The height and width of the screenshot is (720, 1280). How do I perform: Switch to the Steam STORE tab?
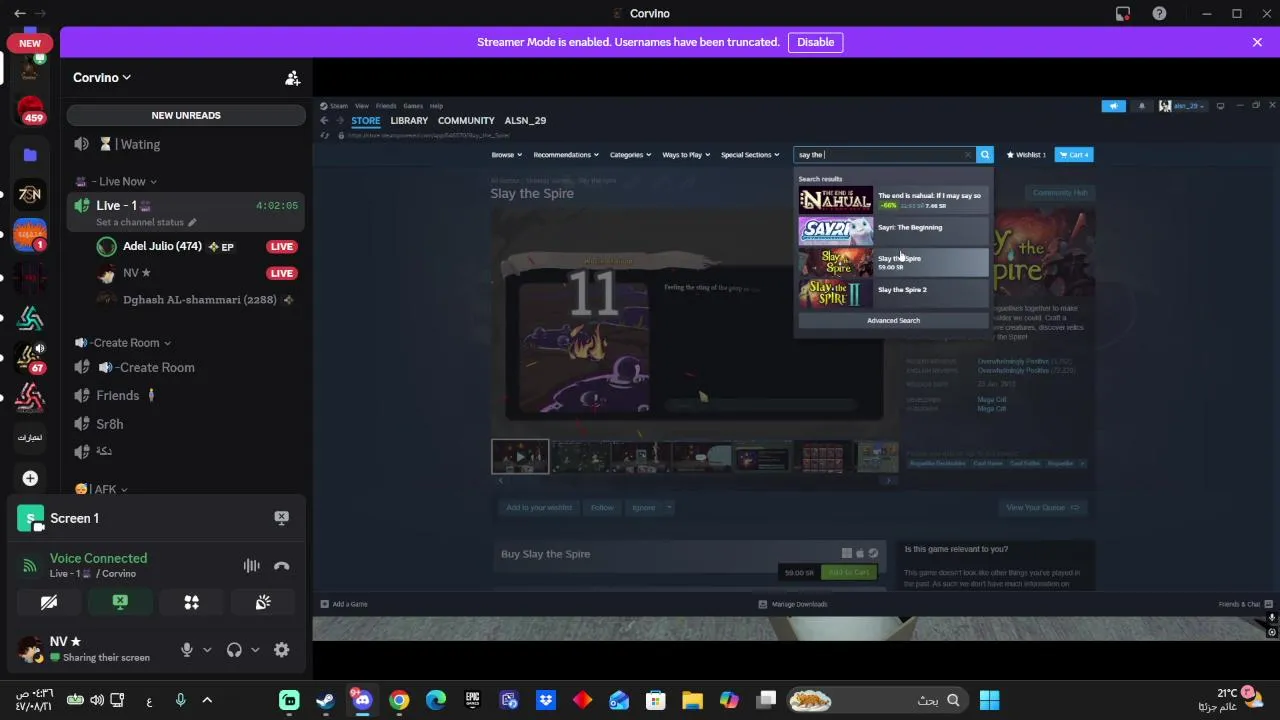coord(365,120)
